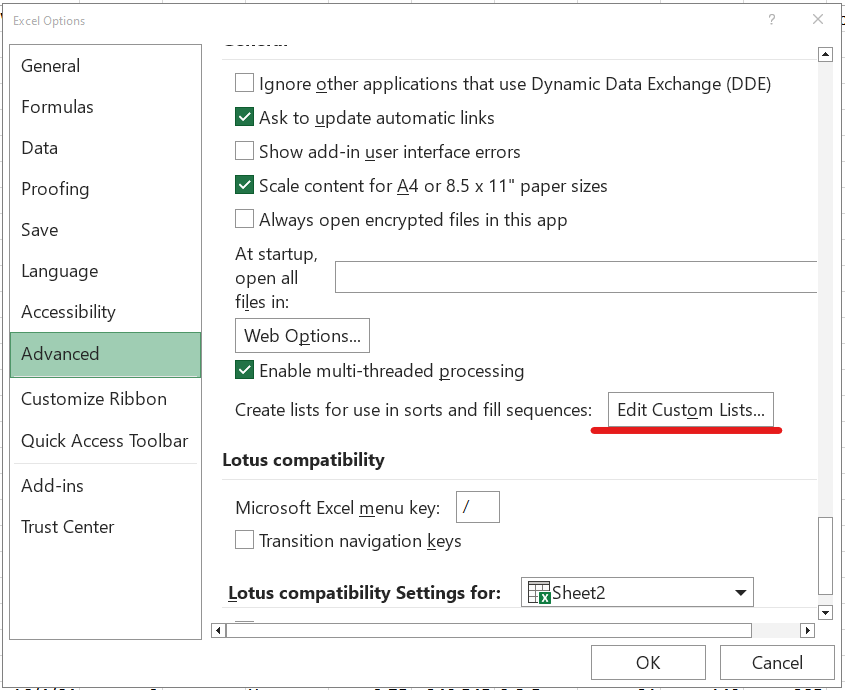This screenshot has width=845, height=690.
Task: Go to Quick Access Toolbar settings
Action: tap(104, 441)
